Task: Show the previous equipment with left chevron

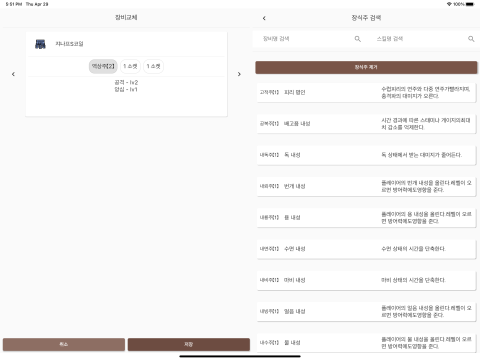Action: click(13, 74)
